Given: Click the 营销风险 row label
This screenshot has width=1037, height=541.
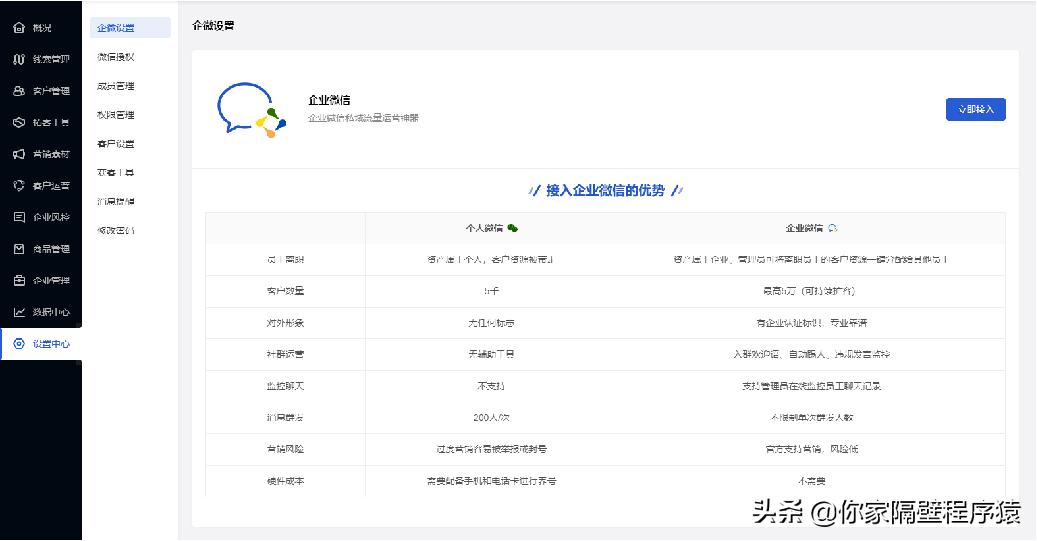Looking at the screenshot, I should [x=285, y=449].
